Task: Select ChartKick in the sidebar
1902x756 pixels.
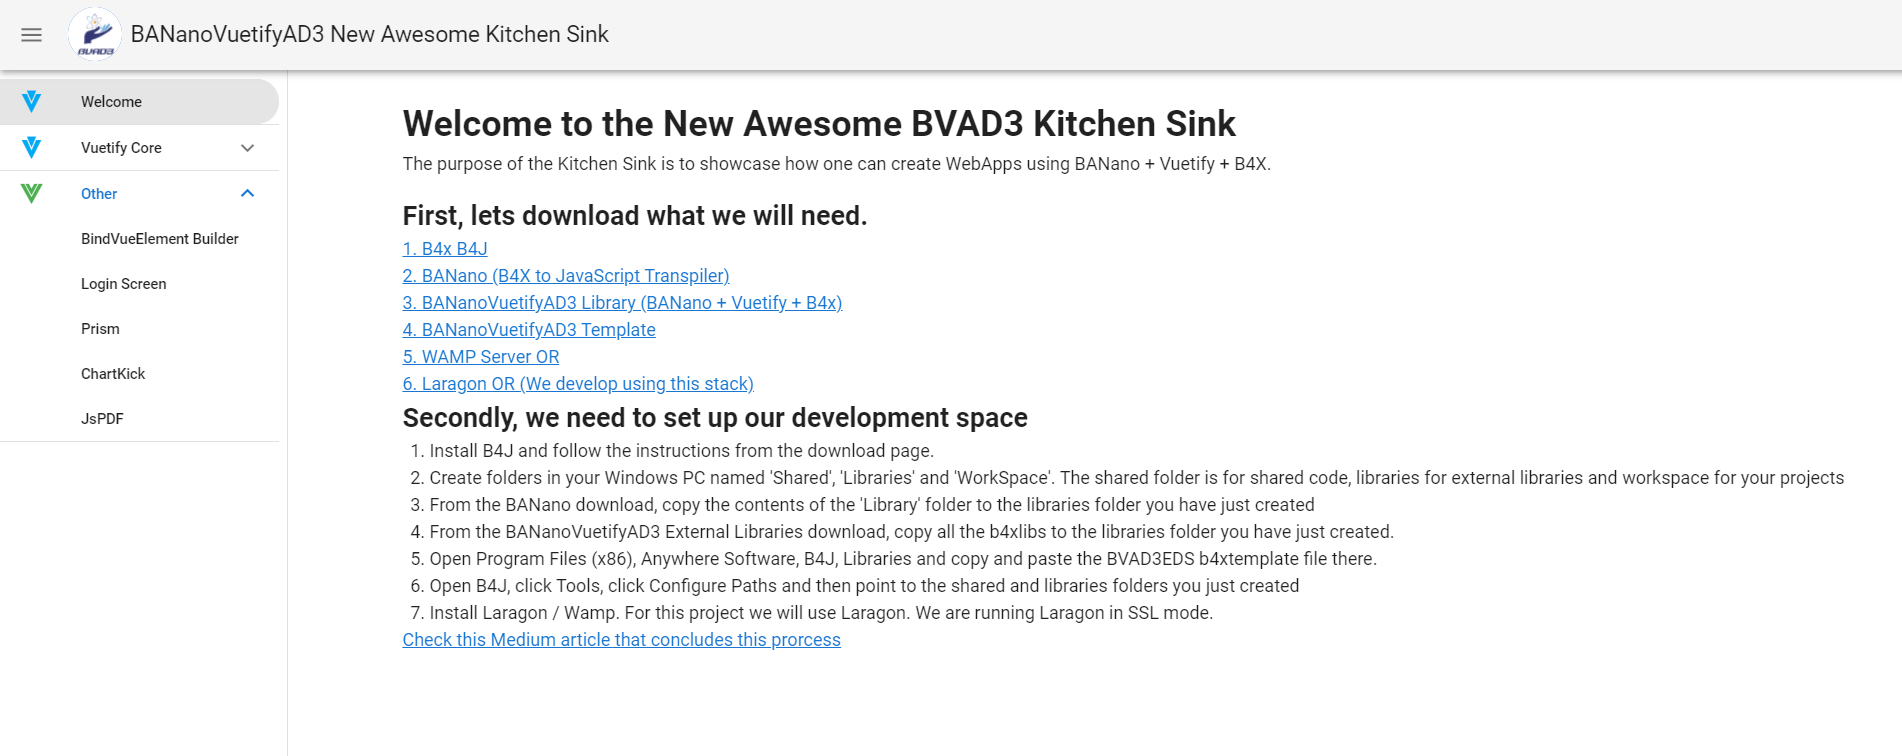Action: click(113, 374)
